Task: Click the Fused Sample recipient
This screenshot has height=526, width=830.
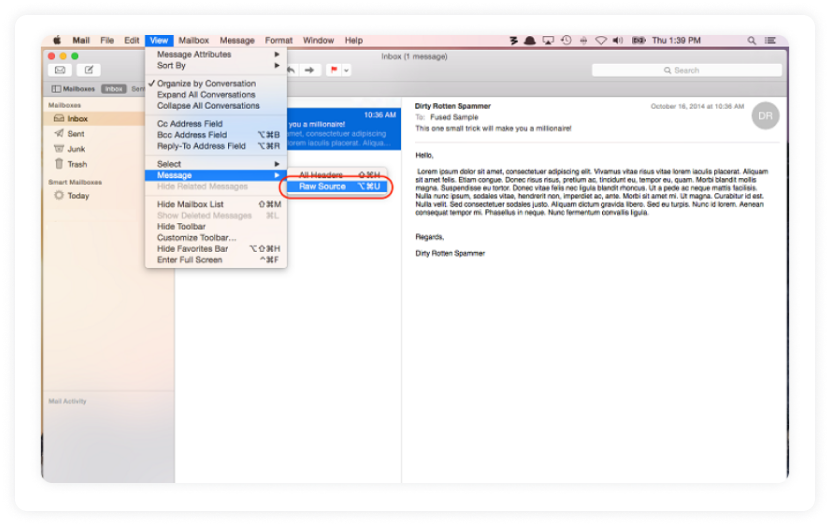Action: click(454, 117)
